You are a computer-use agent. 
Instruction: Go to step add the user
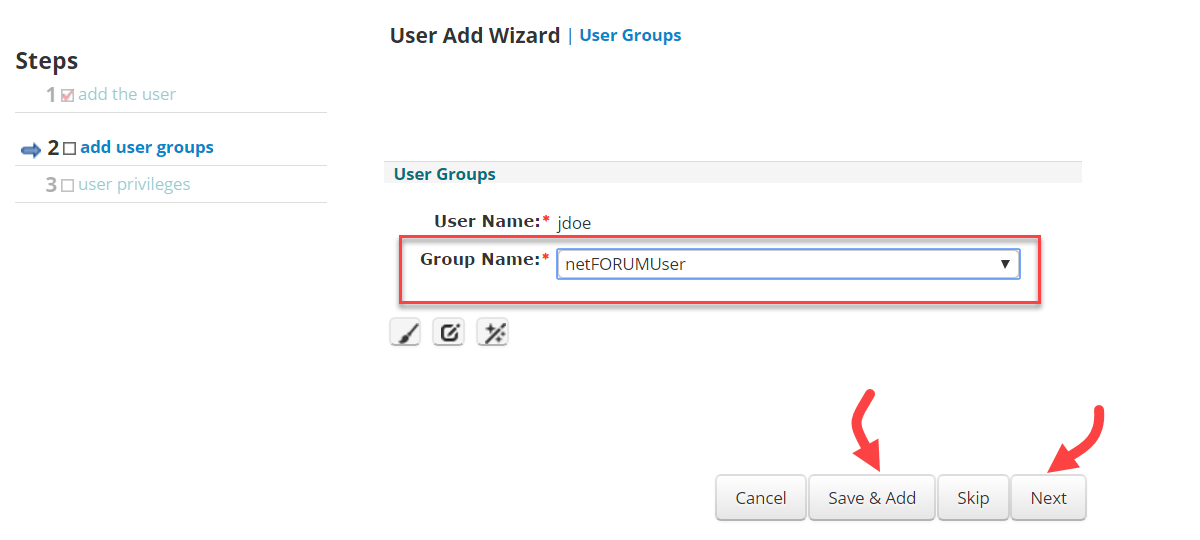click(x=127, y=94)
